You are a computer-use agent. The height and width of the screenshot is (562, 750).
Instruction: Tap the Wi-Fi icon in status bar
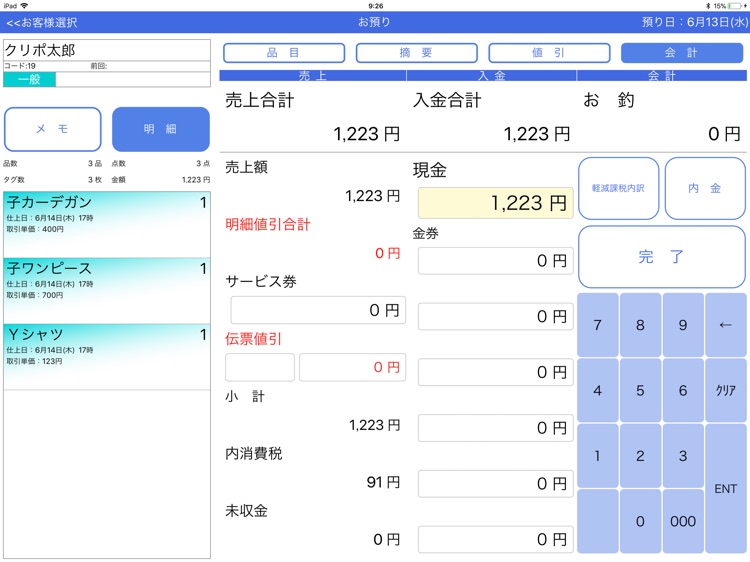pyautogui.click(x=24, y=6)
